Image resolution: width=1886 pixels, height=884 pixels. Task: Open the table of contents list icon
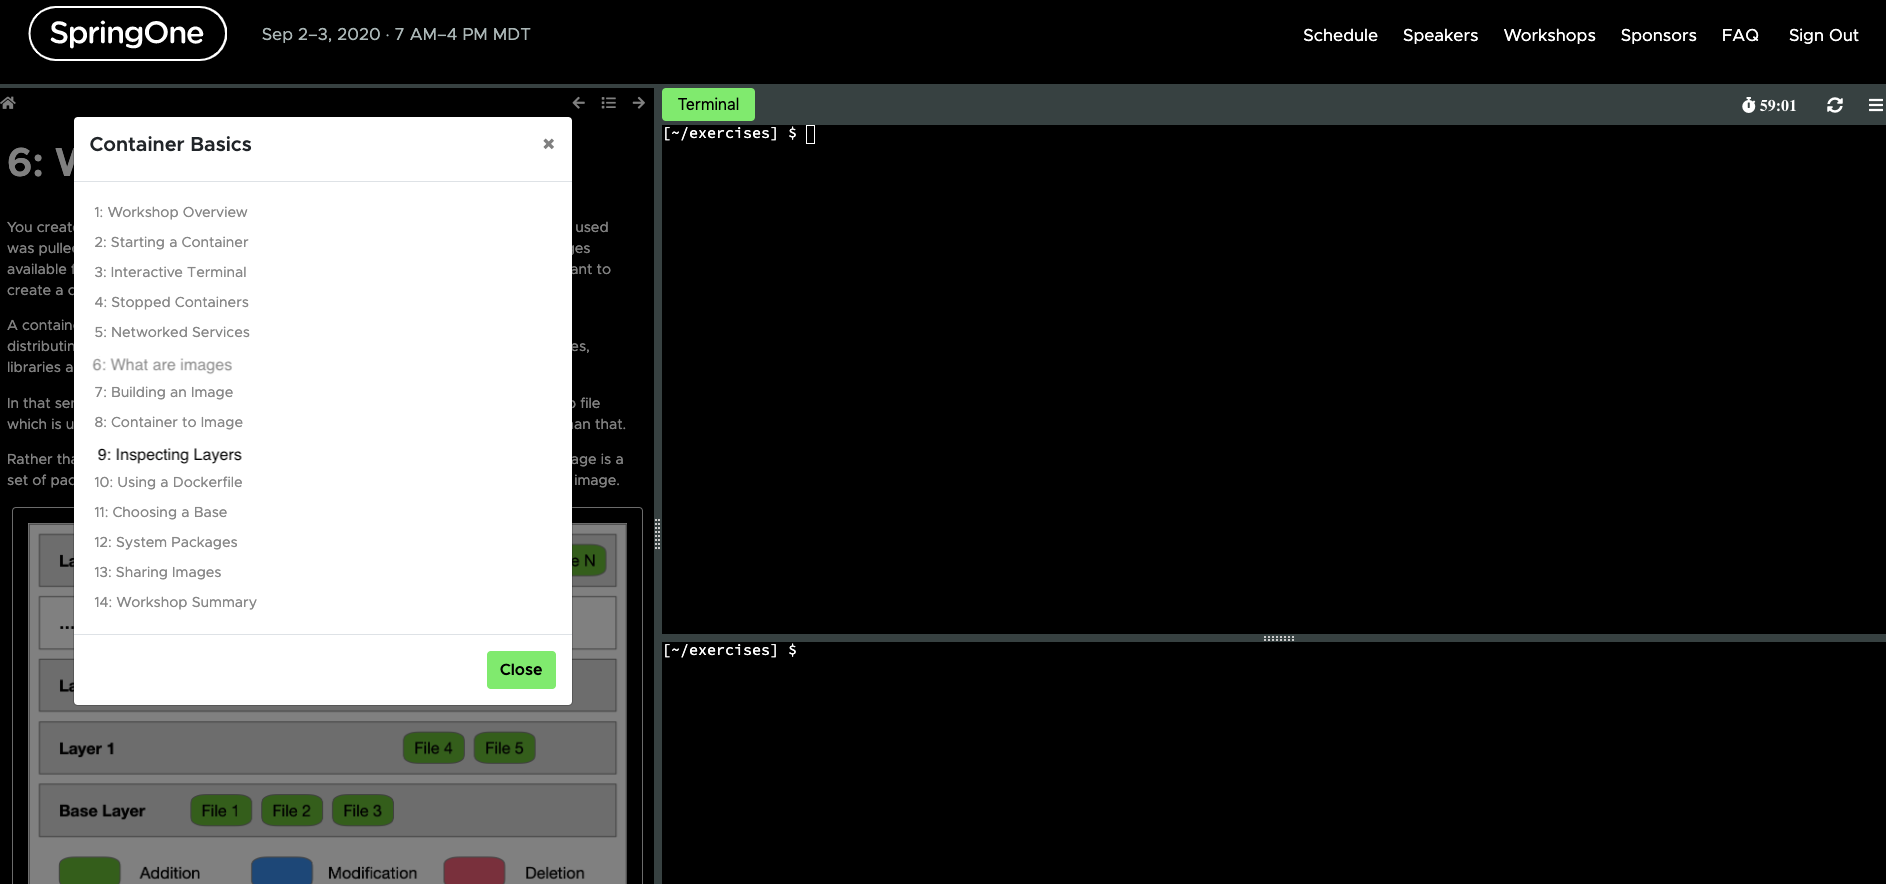tap(608, 103)
